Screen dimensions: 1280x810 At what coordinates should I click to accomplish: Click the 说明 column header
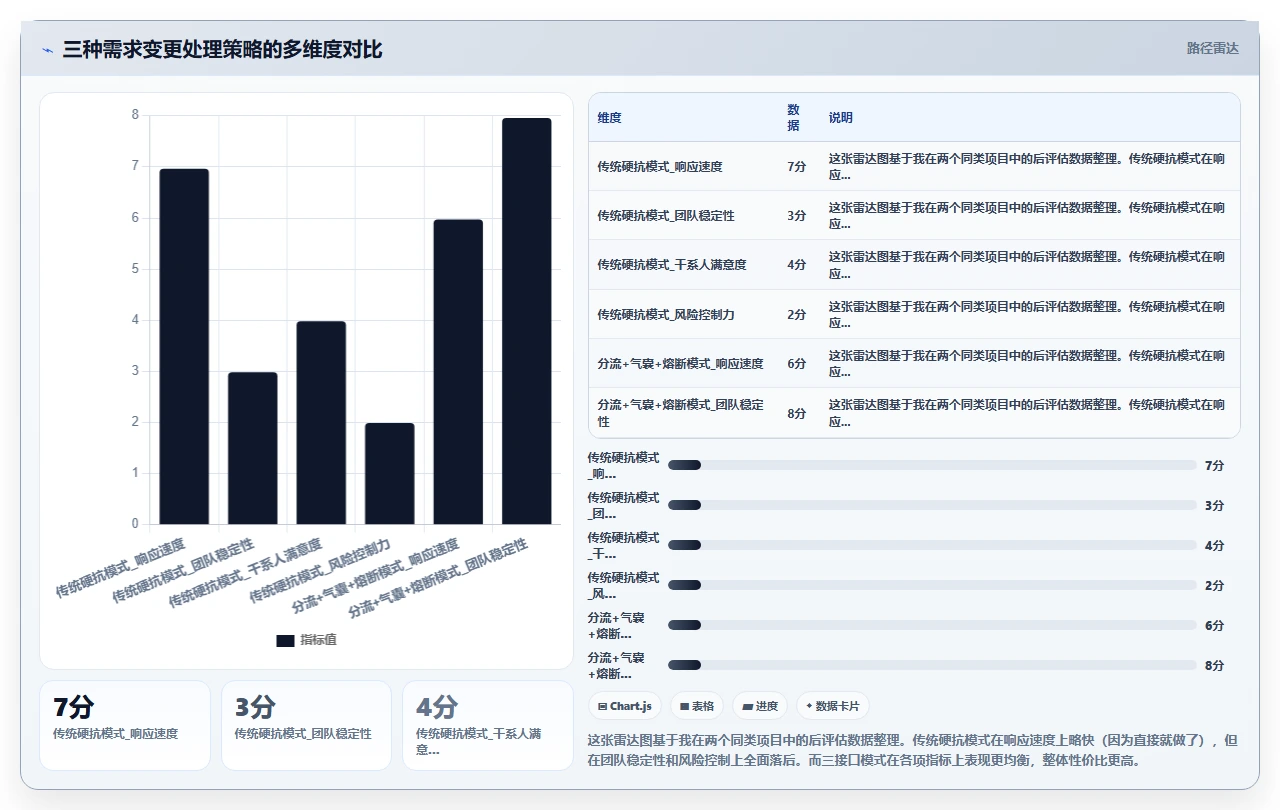point(840,118)
